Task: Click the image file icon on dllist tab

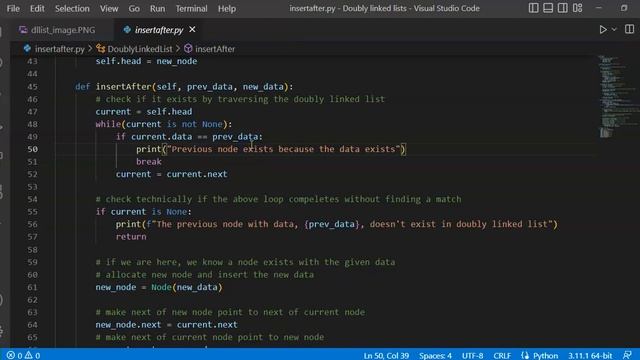Action: pyautogui.click(x=23, y=30)
